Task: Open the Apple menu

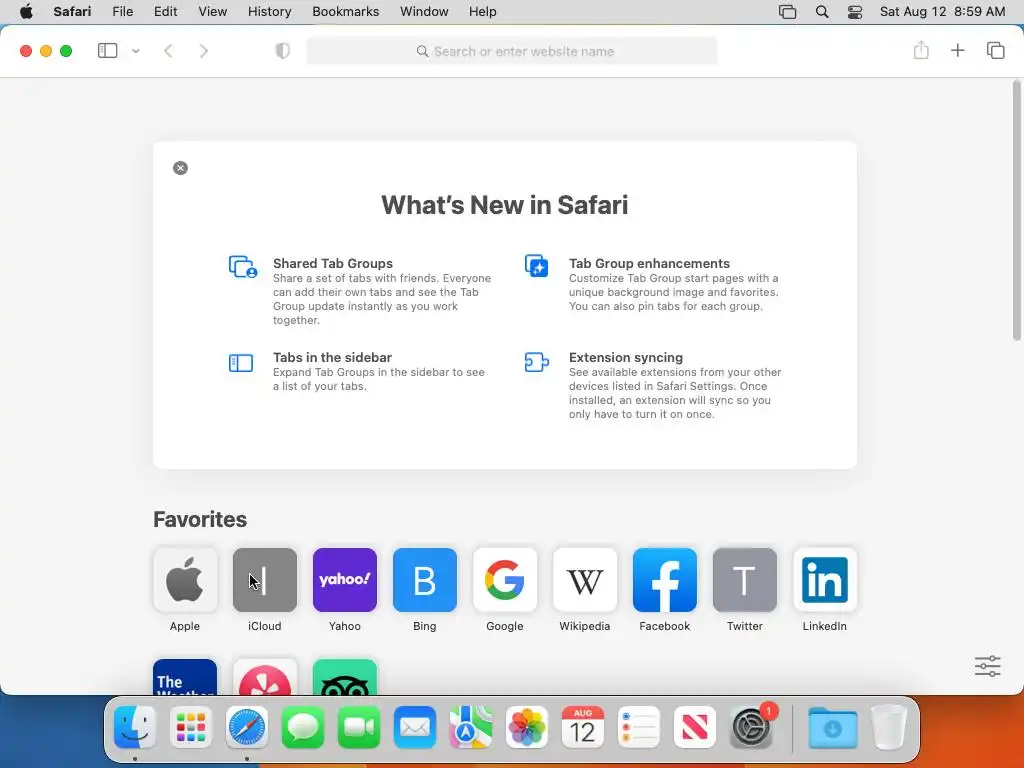Action: click(26, 12)
